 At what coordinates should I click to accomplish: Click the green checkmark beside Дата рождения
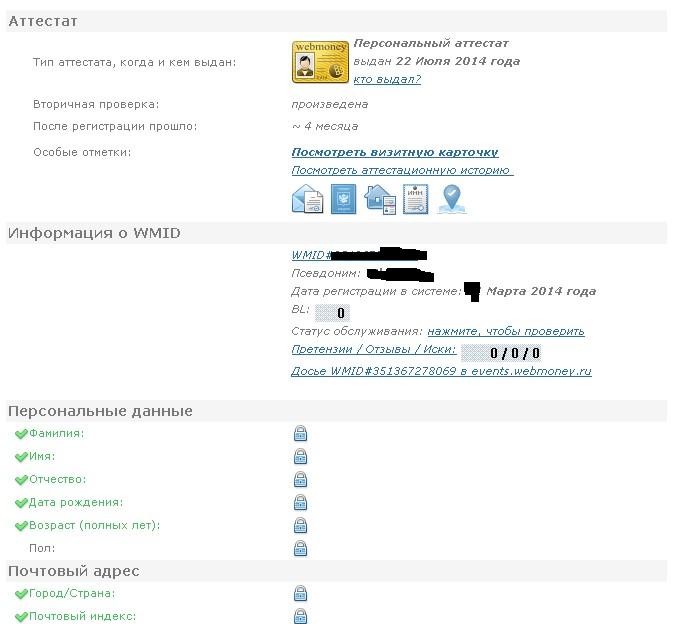pyautogui.click(x=21, y=503)
